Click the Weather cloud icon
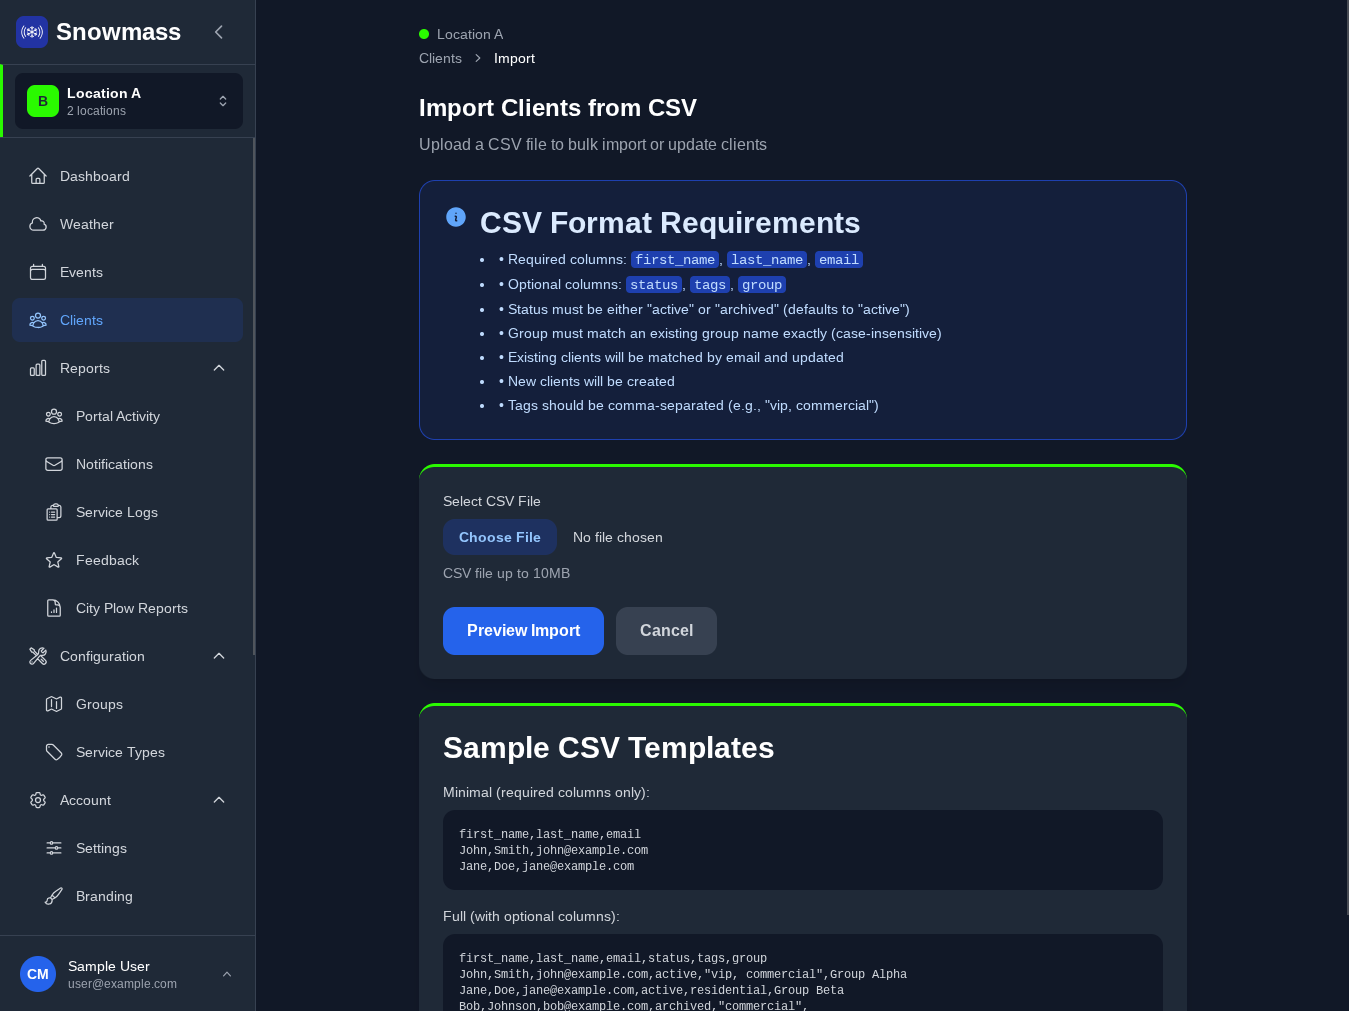The width and height of the screenshot is (1349, 1011). click(38, 224)
